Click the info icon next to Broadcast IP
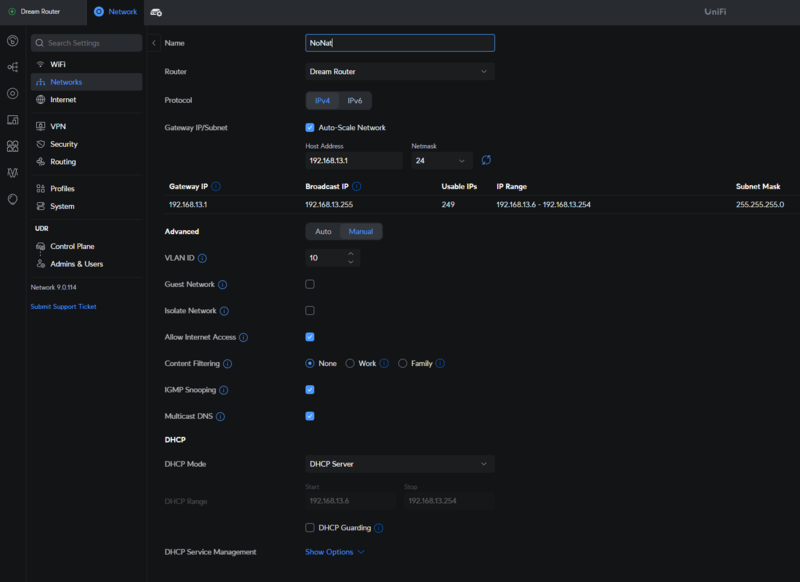The height and width of the screenshot is (582, 800). coord(357,187)
